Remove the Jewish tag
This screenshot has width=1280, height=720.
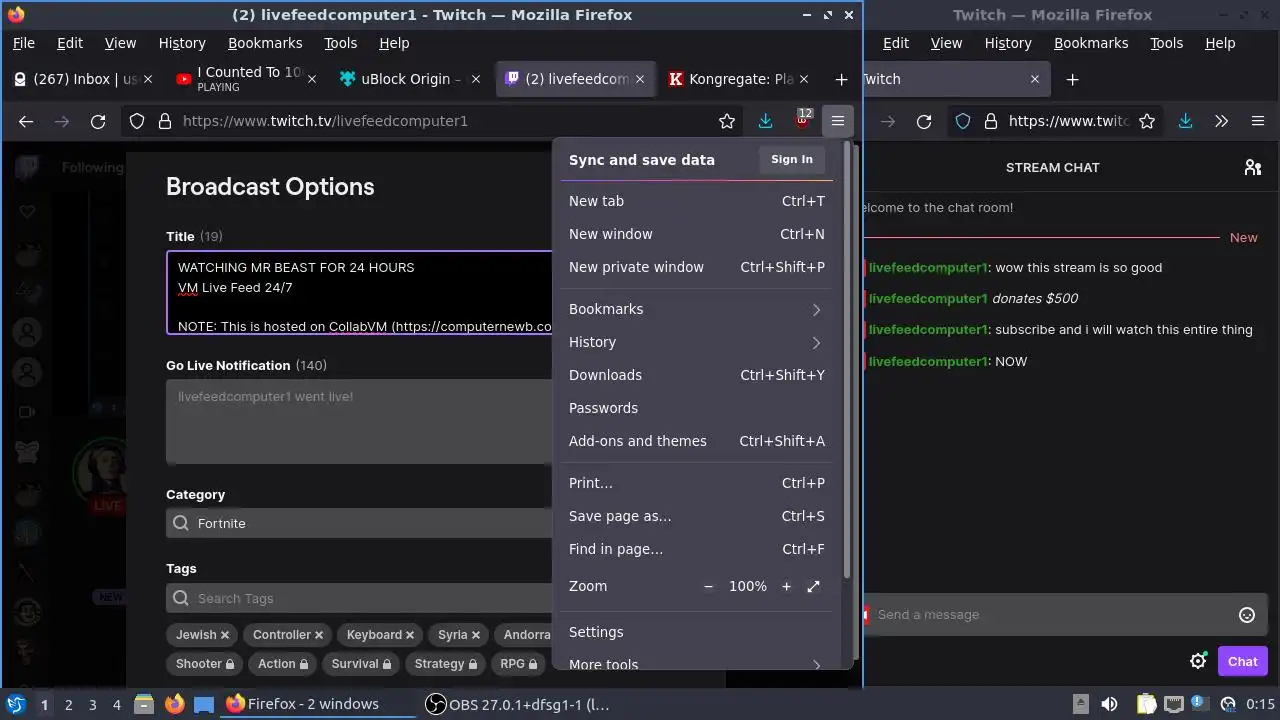(x=225, y=635)
